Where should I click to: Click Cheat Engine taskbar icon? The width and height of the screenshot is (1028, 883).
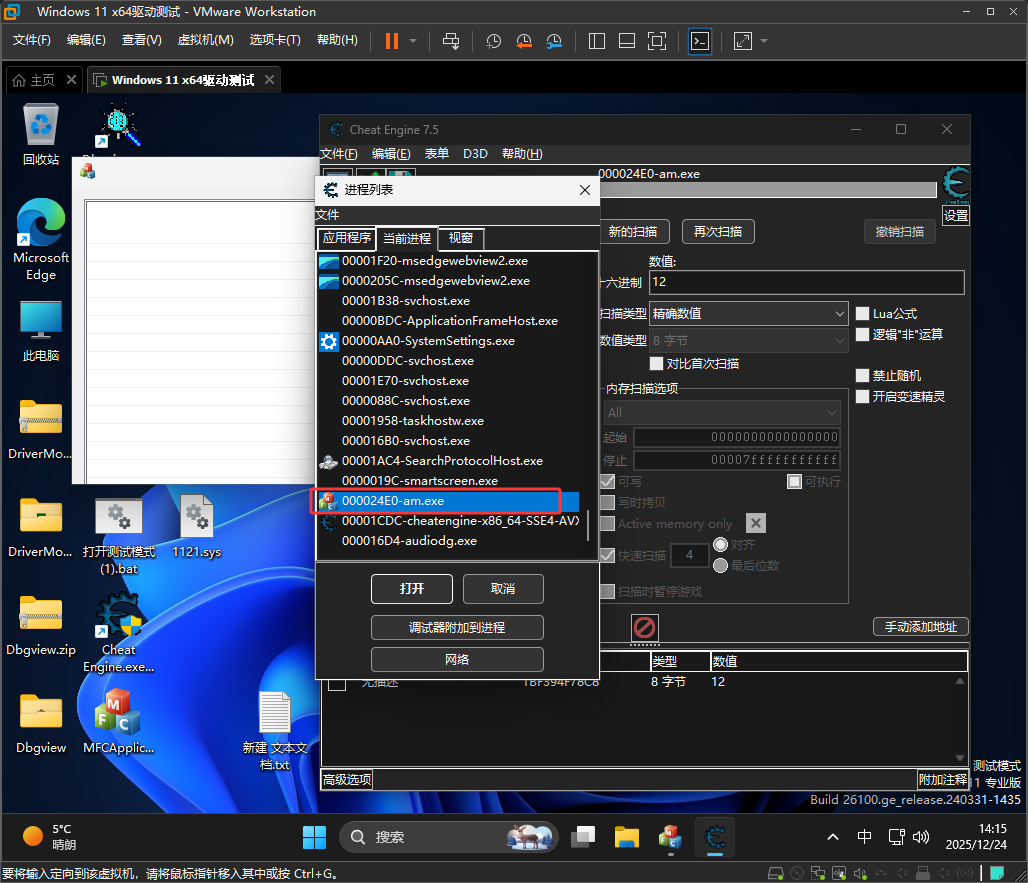pyautogui.click(x=715, y=837)
